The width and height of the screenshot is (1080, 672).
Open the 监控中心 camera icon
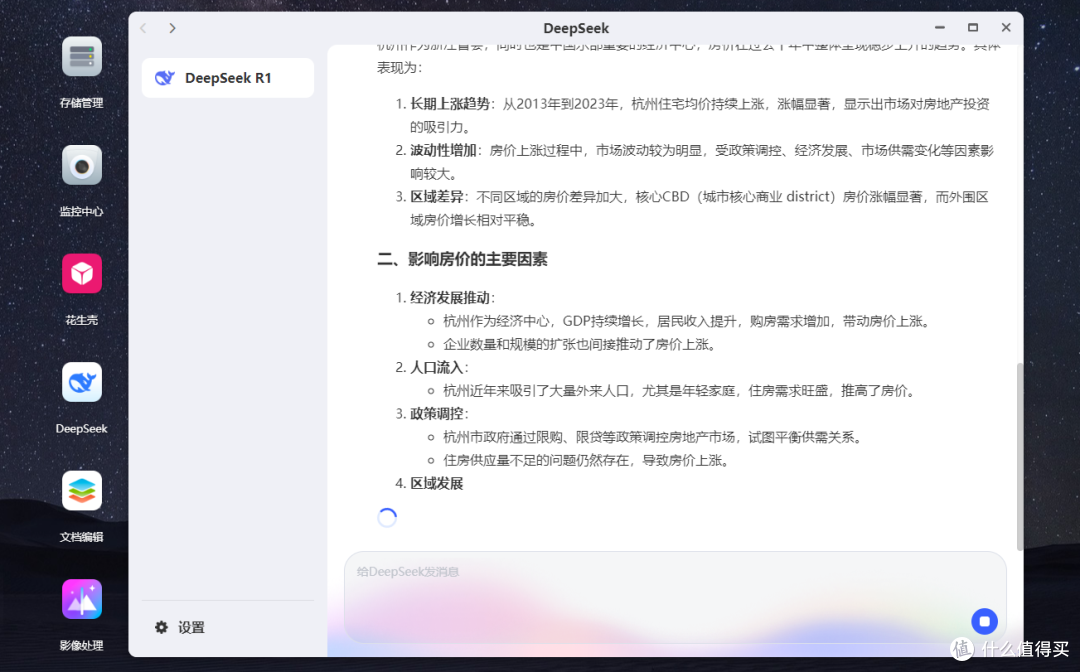[81, 165]
